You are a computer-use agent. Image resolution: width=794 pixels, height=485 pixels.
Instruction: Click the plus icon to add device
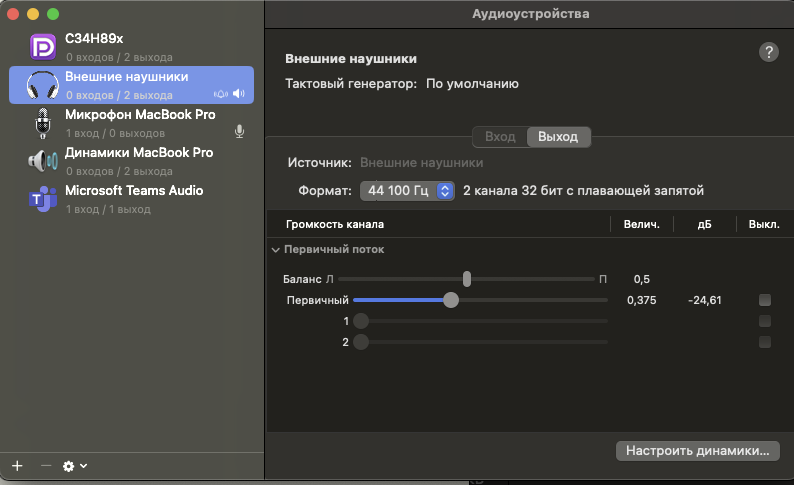click(x=17, y=466)
